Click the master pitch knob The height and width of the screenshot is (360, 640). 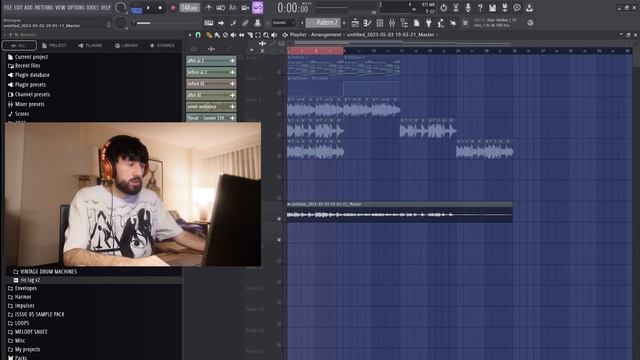click(120, 23)
